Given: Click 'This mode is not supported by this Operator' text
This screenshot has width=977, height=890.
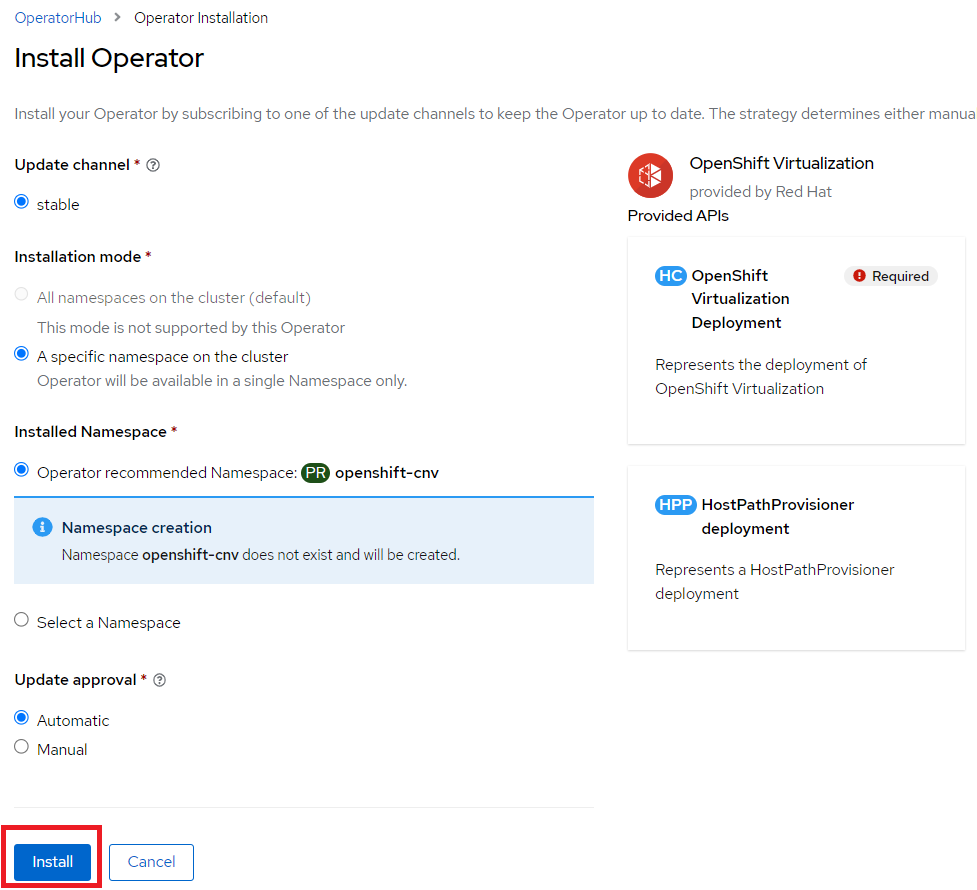Looking at the screenshot, I should [x=191, y=328].
